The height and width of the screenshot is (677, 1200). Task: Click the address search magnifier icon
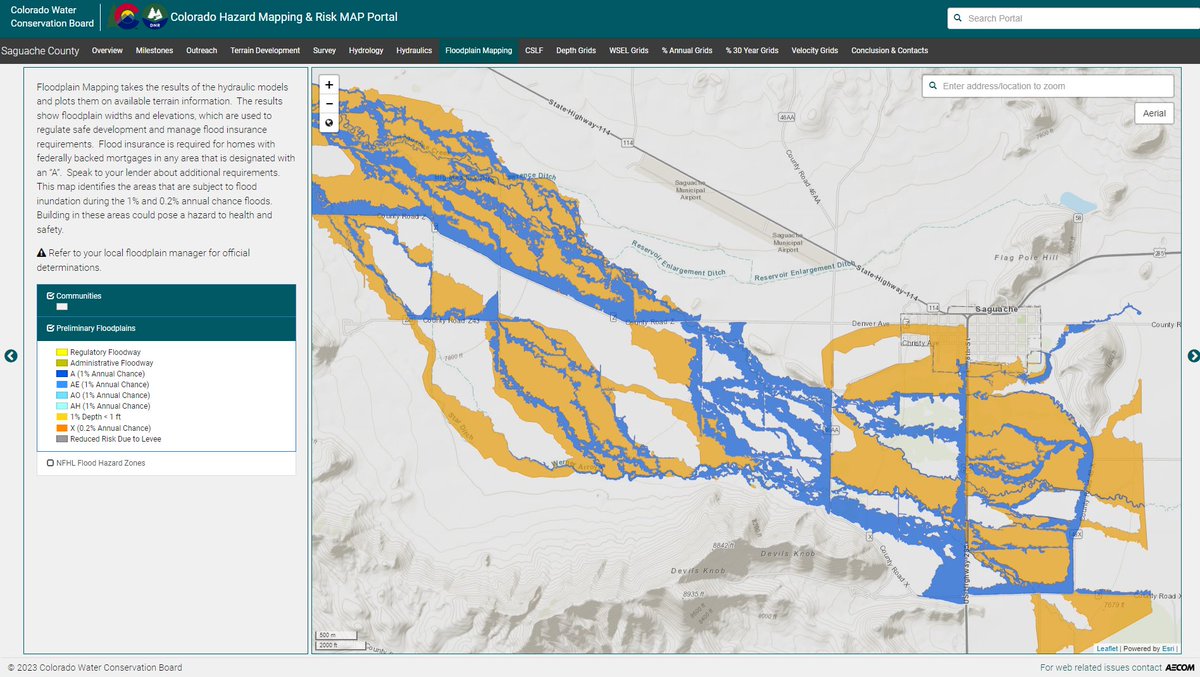pyautogui.click(x=933, y=86)
